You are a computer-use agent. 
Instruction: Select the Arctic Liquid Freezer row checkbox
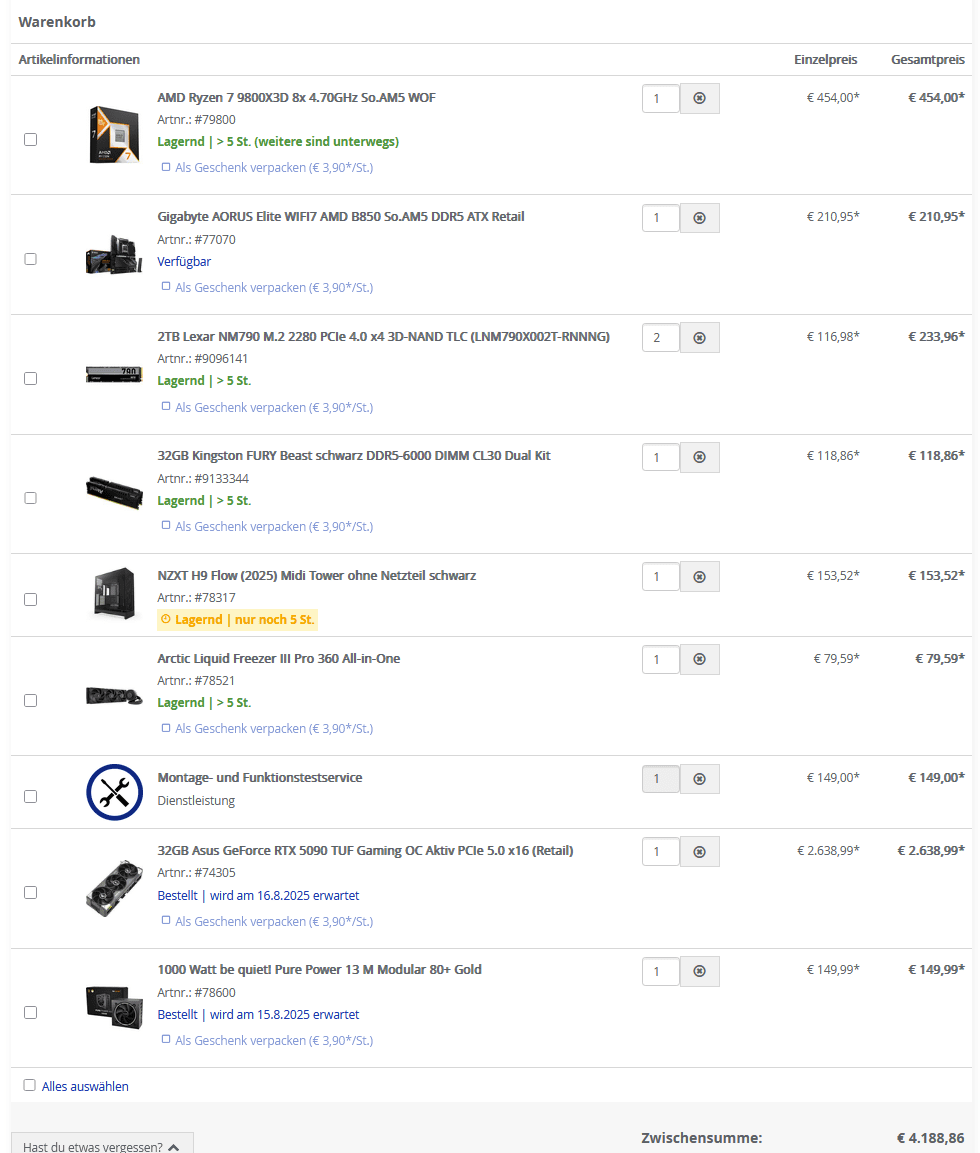30,701
